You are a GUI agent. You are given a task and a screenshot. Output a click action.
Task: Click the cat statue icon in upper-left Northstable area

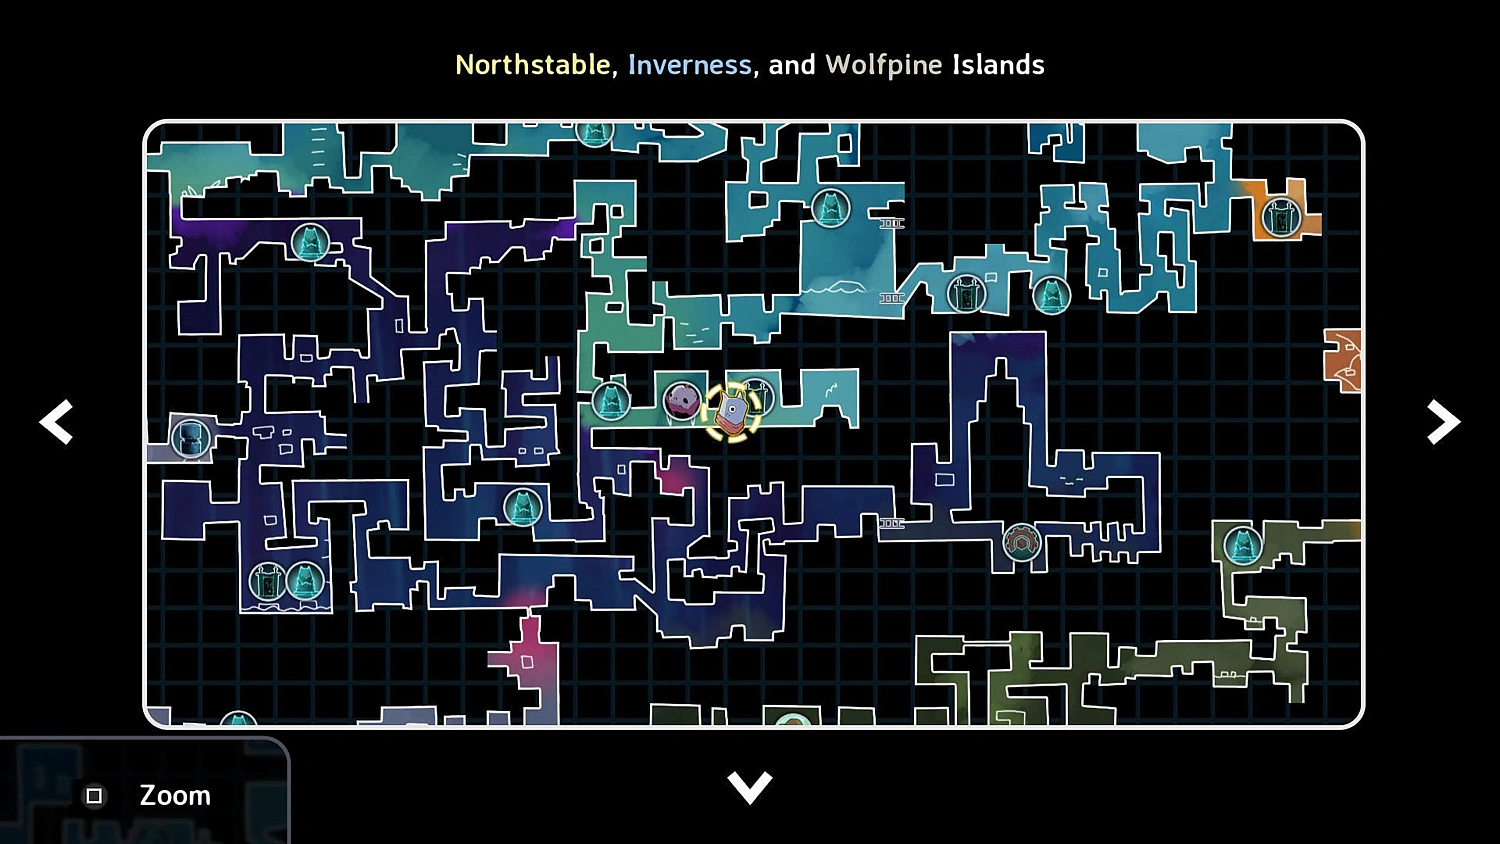click(311, 242)
